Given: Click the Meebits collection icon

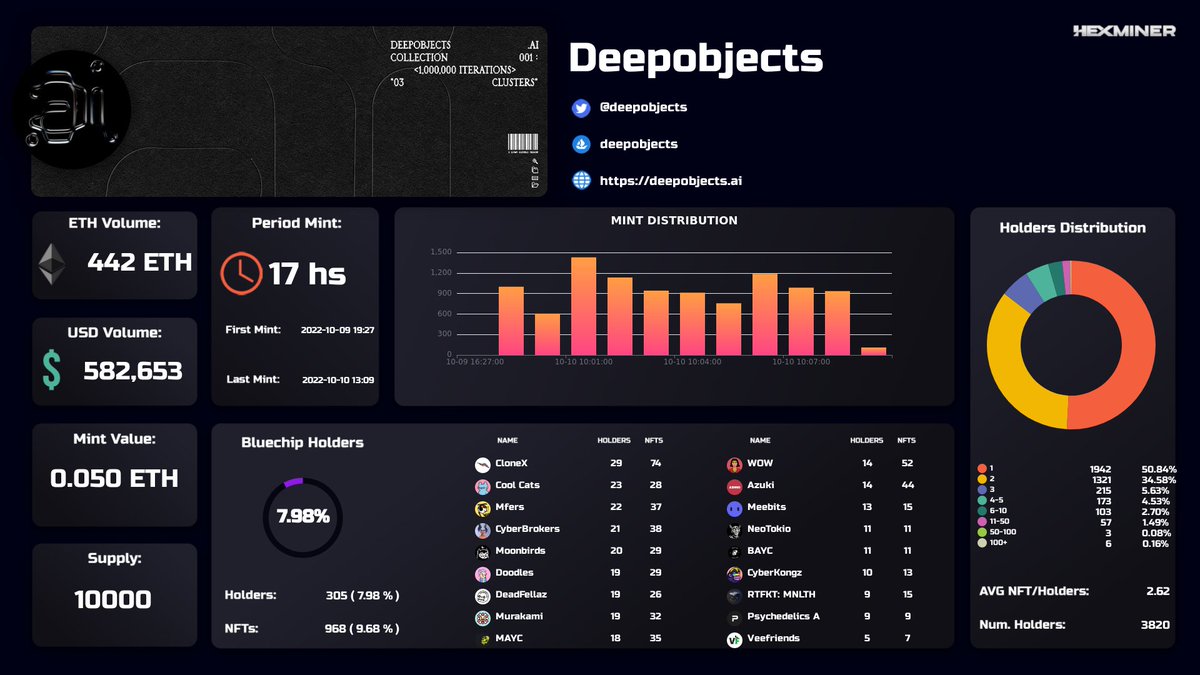Looking at the screenshot, I should (x=735, y=508).
